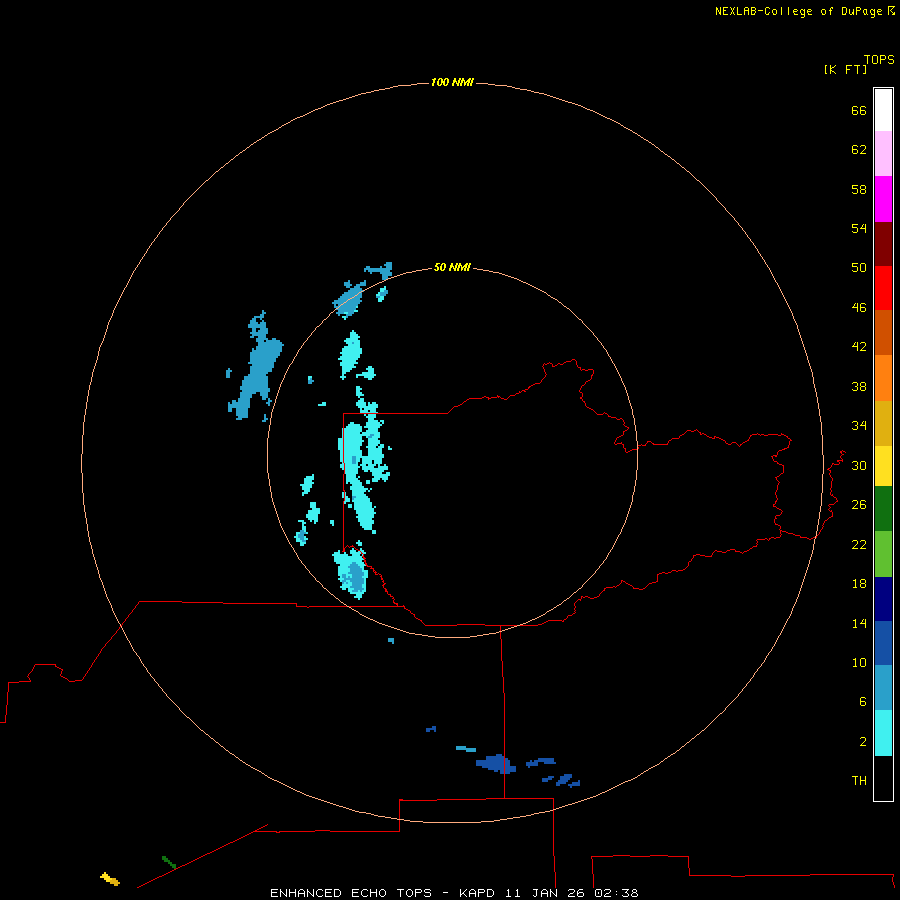Click the ENHANCED ECHO TOPS title text
This screenshot has height=900, width=900.
coord(350,893)
